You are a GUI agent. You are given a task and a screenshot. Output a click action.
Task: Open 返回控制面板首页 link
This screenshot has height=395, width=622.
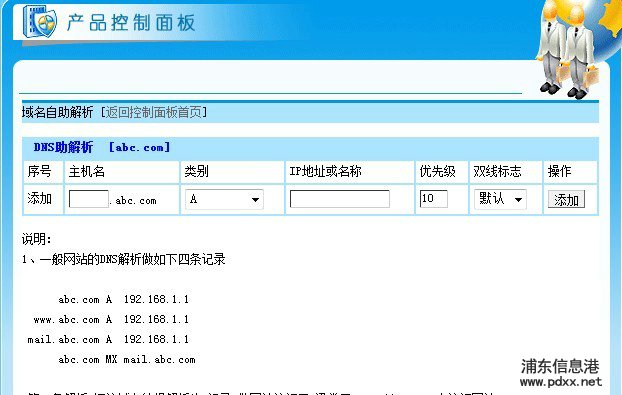point(154,112)
